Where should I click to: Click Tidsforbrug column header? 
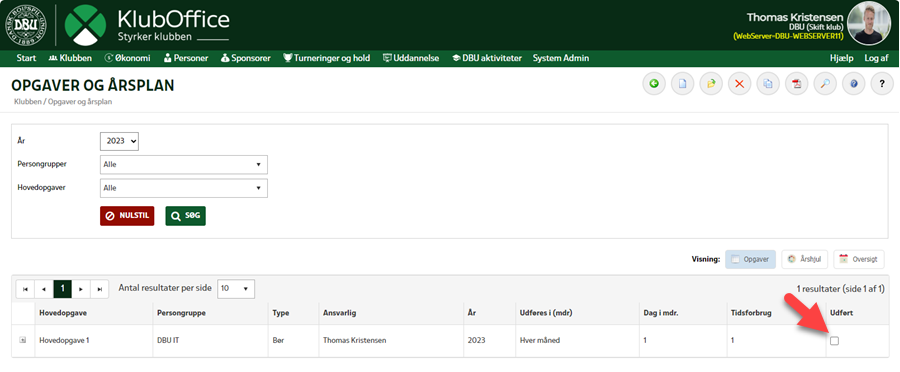tap(750, 313)
